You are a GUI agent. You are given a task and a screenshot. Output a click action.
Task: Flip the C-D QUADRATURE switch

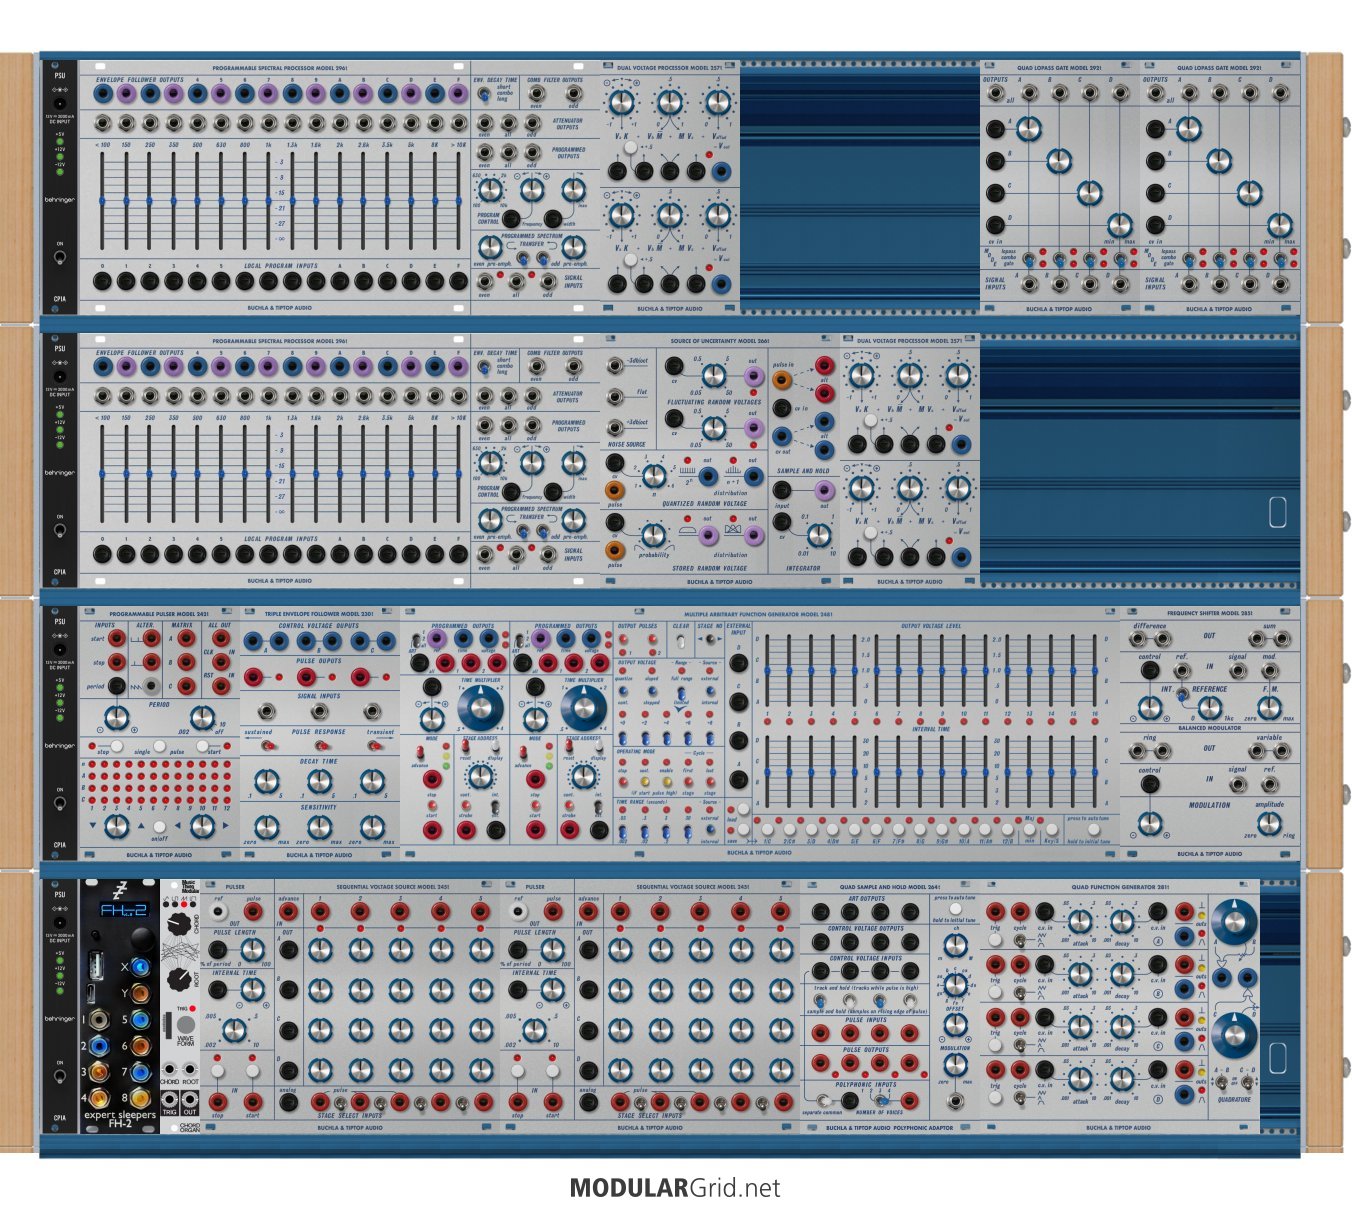[1246, 1082]
